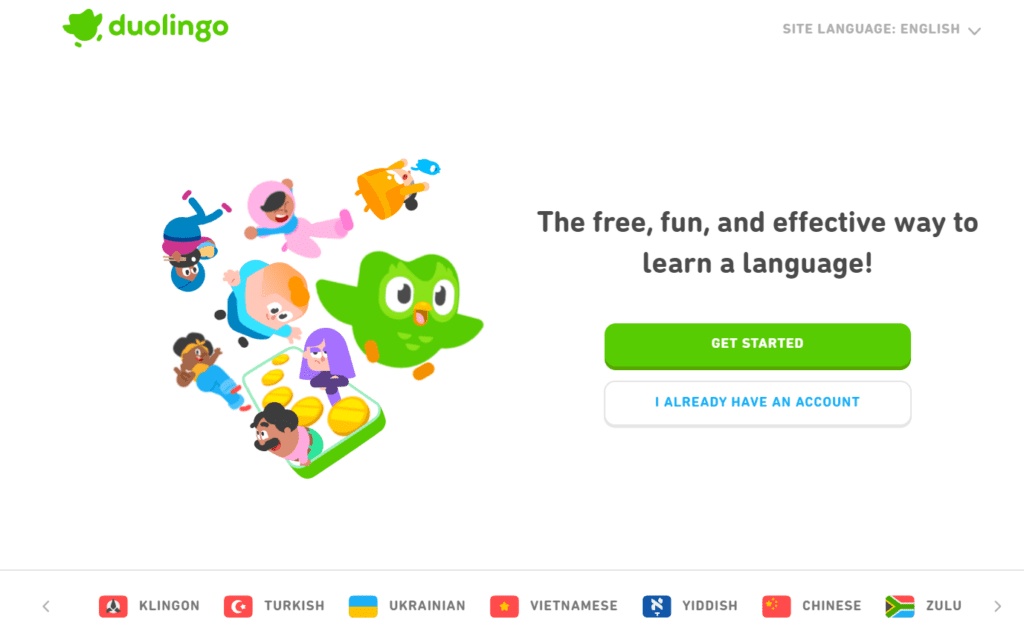Show previous languages with left arrow
Viewport: 1024px width, 637px height.
click(46, 606)
